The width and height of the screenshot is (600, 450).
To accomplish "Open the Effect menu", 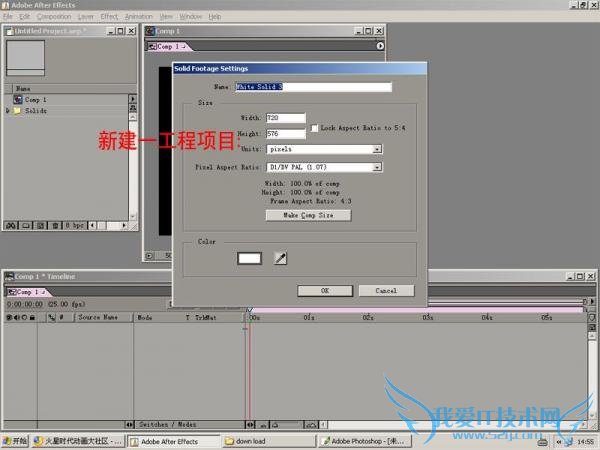I will tap(109, 16).
